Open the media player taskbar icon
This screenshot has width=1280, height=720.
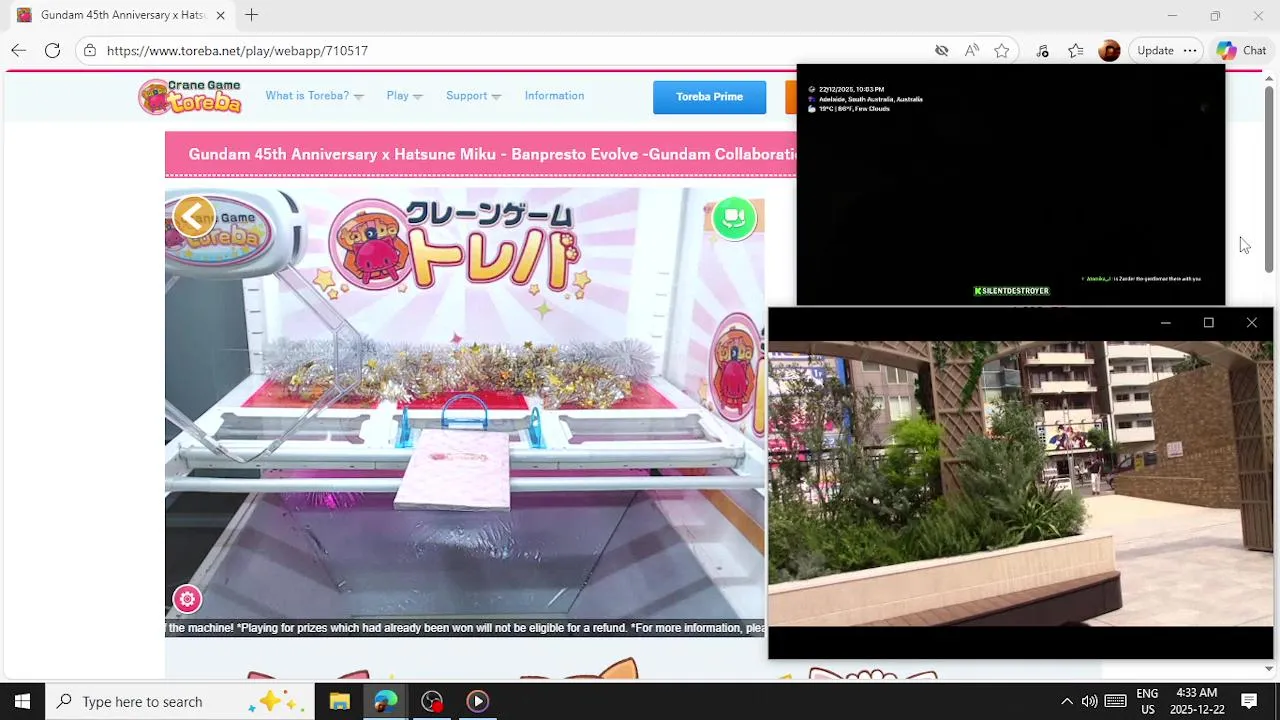[x=478, y=701]
